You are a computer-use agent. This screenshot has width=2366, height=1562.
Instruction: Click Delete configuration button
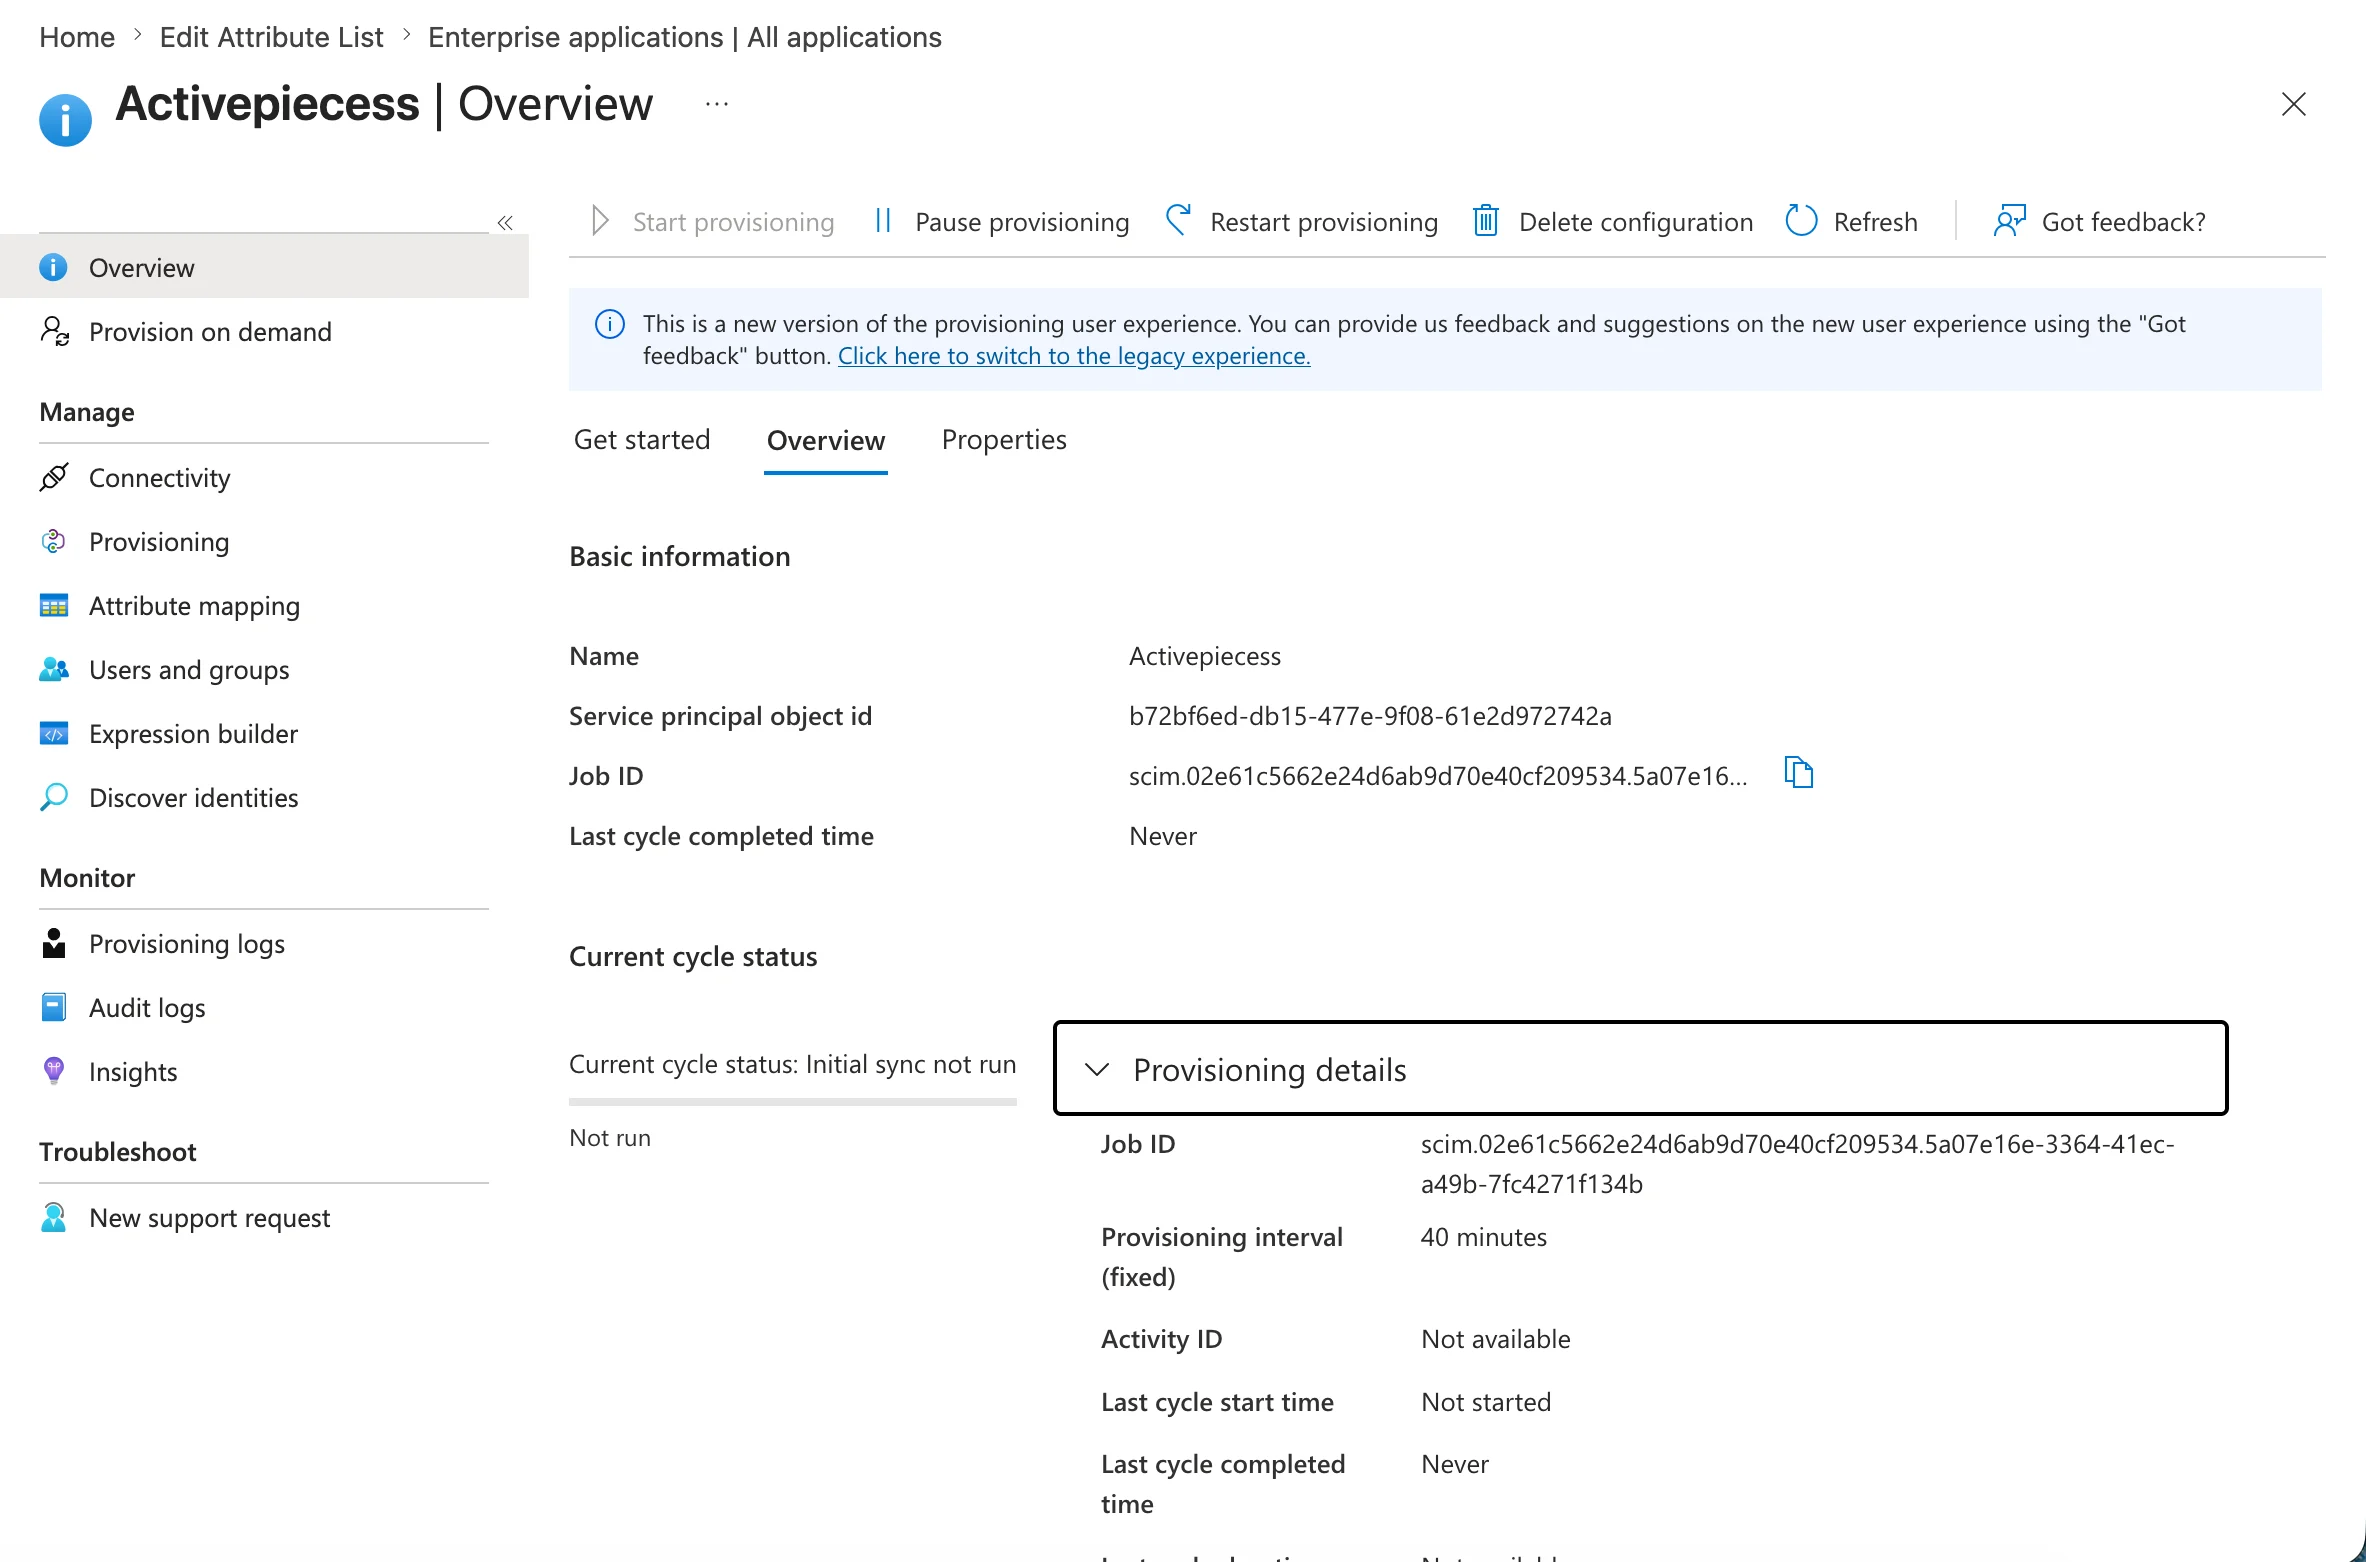click(x=1613, y=221)
